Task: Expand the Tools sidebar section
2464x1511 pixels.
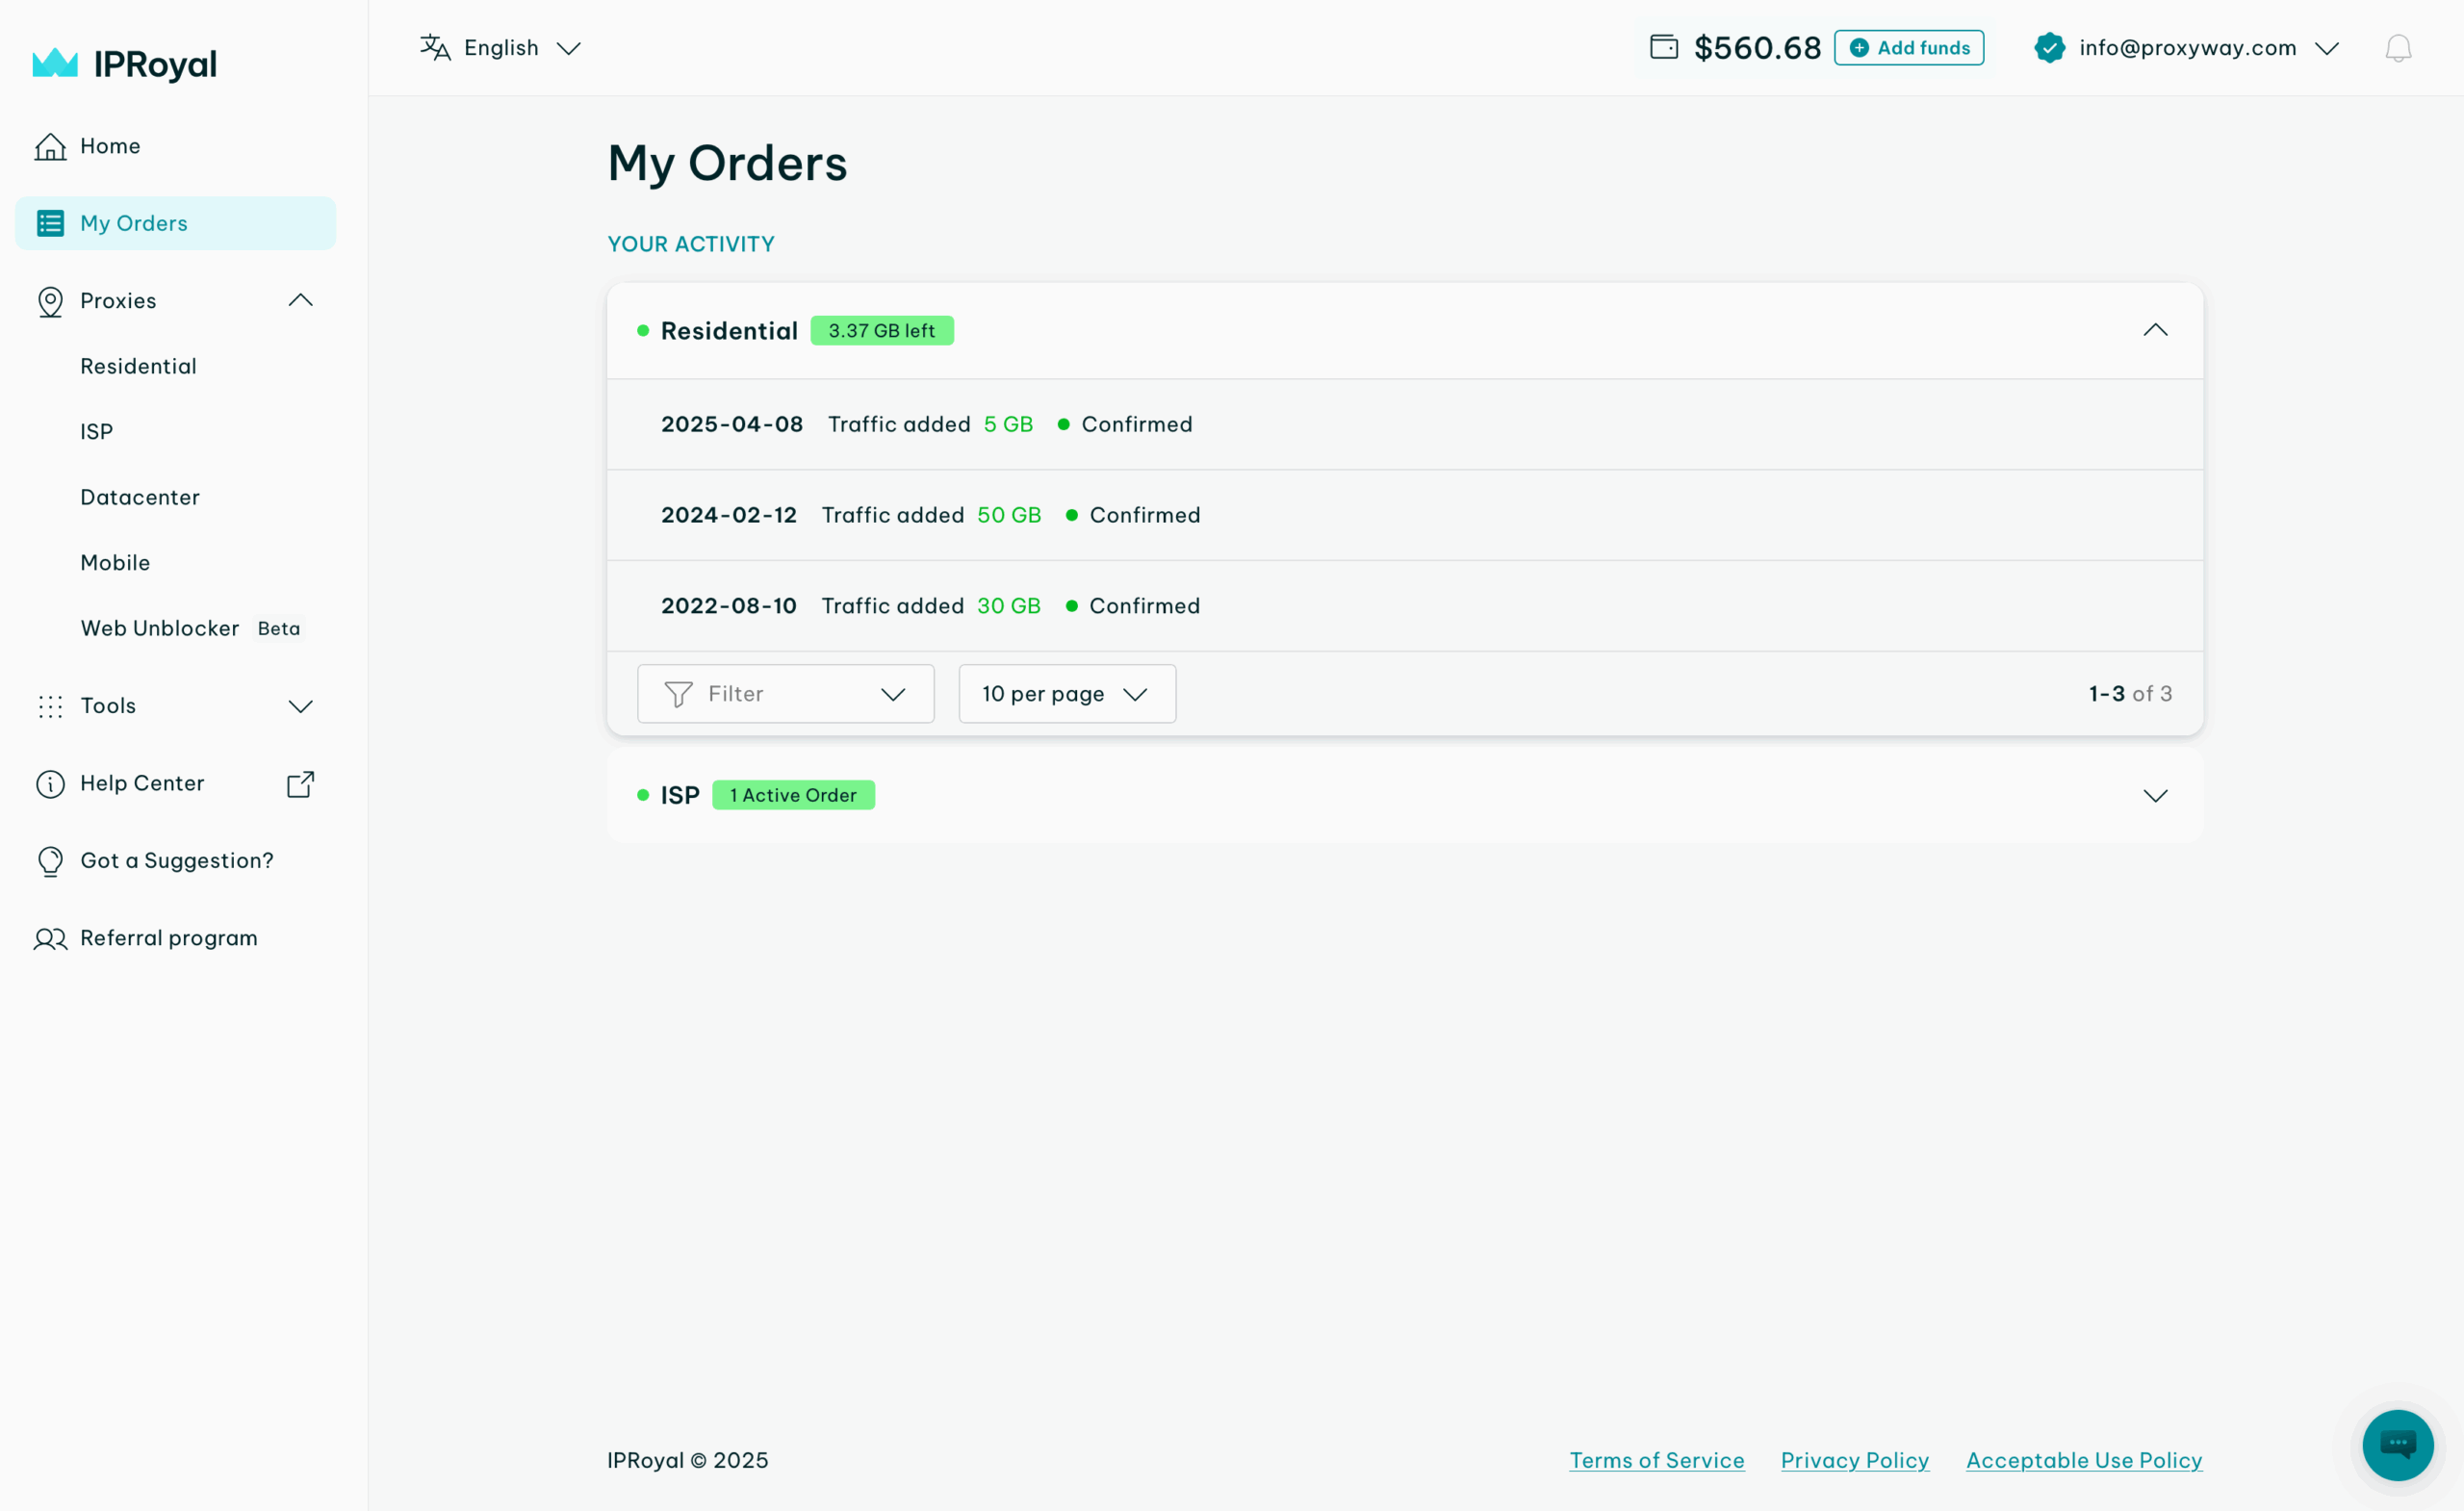Action: tap(301, 706)
